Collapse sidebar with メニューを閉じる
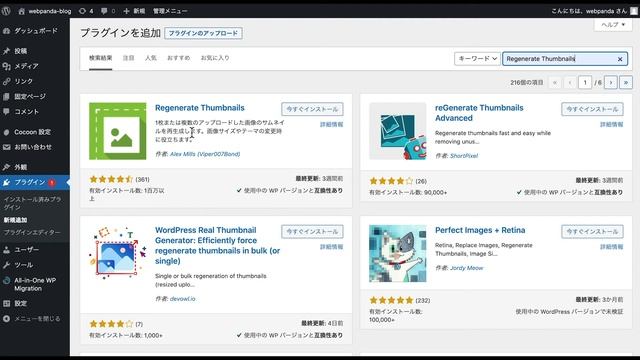The width and height of the screenshot is (640, 360). coord(33,318)
